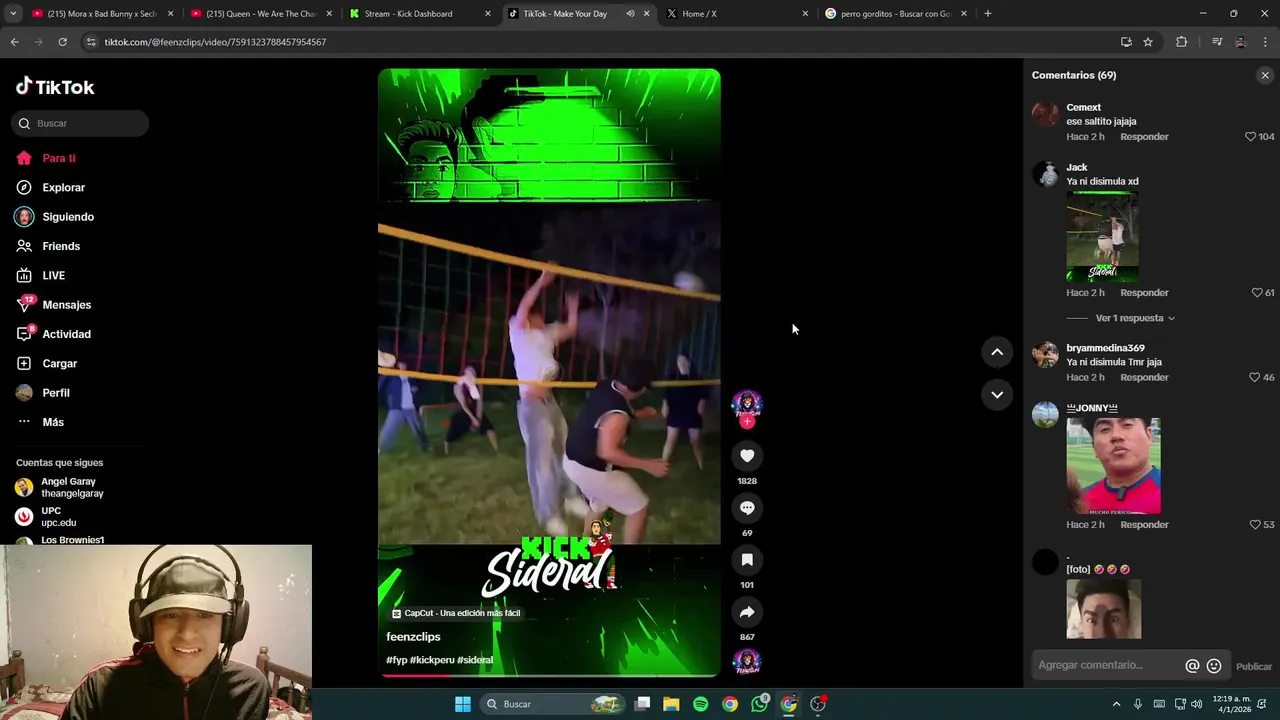This screenshot has height=720, width=1280.
Task: Open JONNY's comment image thumbnail
Action: pyautogui.click(x=1113, y=466)
